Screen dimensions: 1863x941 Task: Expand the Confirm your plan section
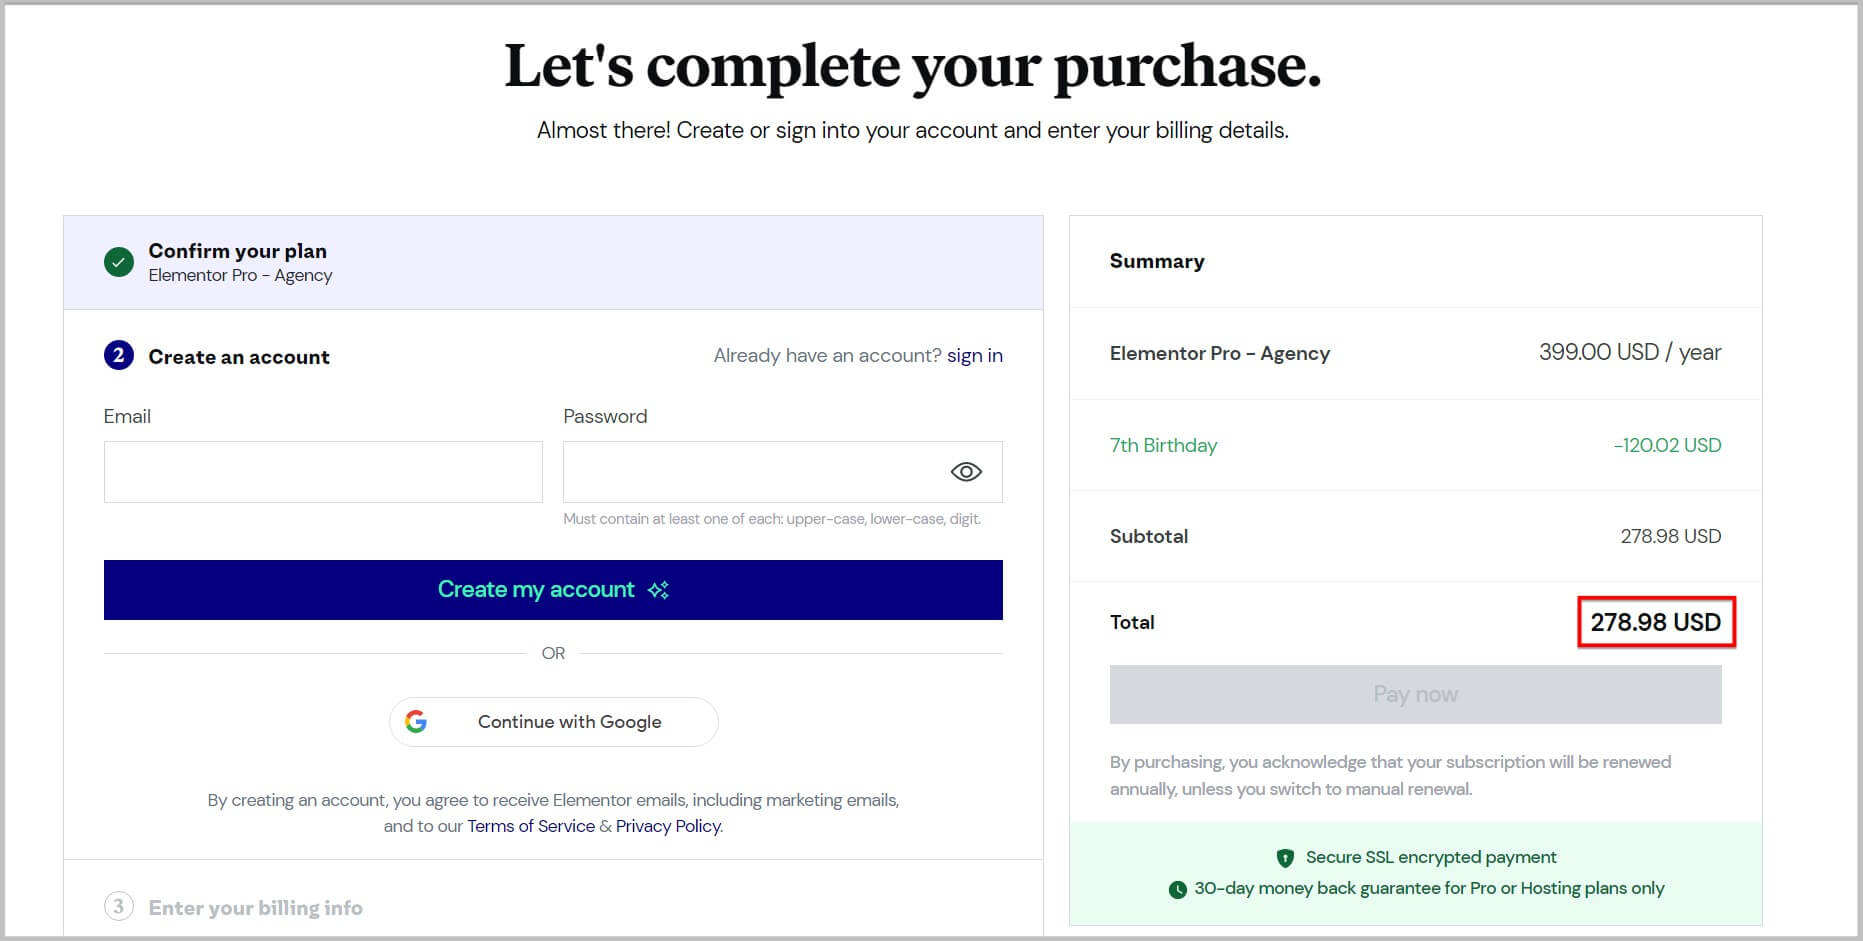[x=553, y=263]
